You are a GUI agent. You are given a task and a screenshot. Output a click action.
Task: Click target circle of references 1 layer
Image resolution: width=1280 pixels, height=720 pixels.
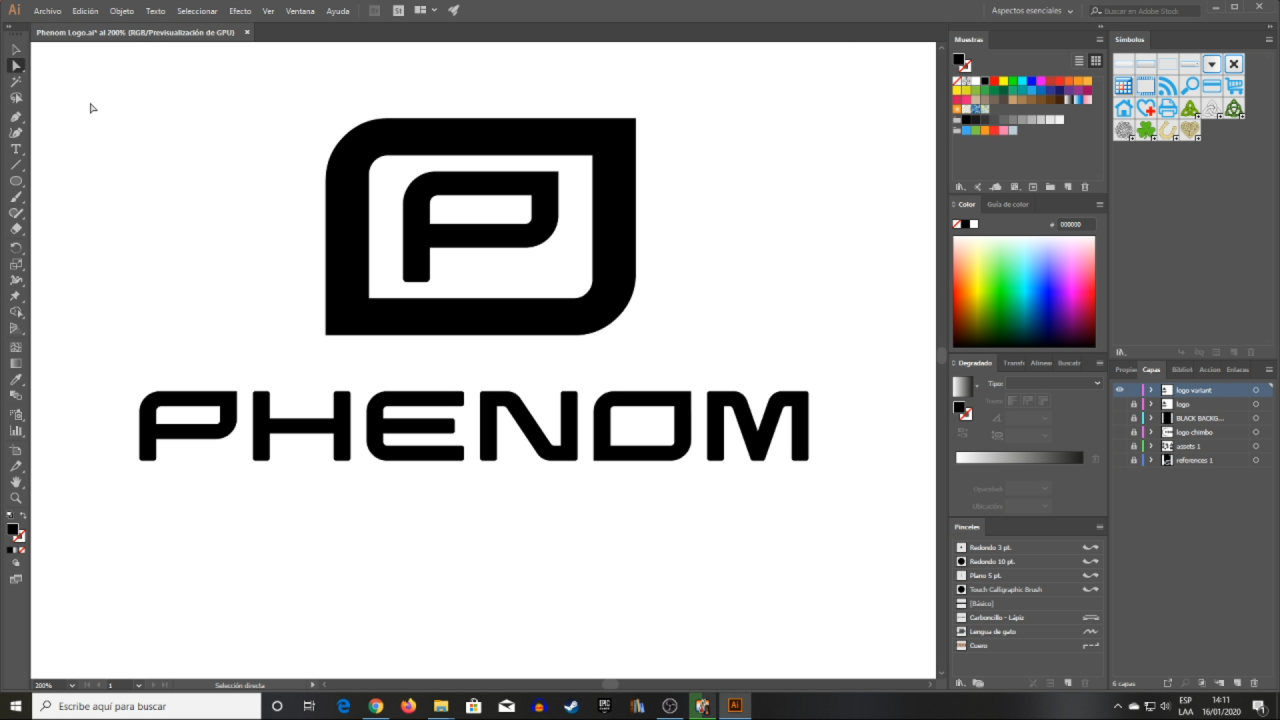[1256, 460]
